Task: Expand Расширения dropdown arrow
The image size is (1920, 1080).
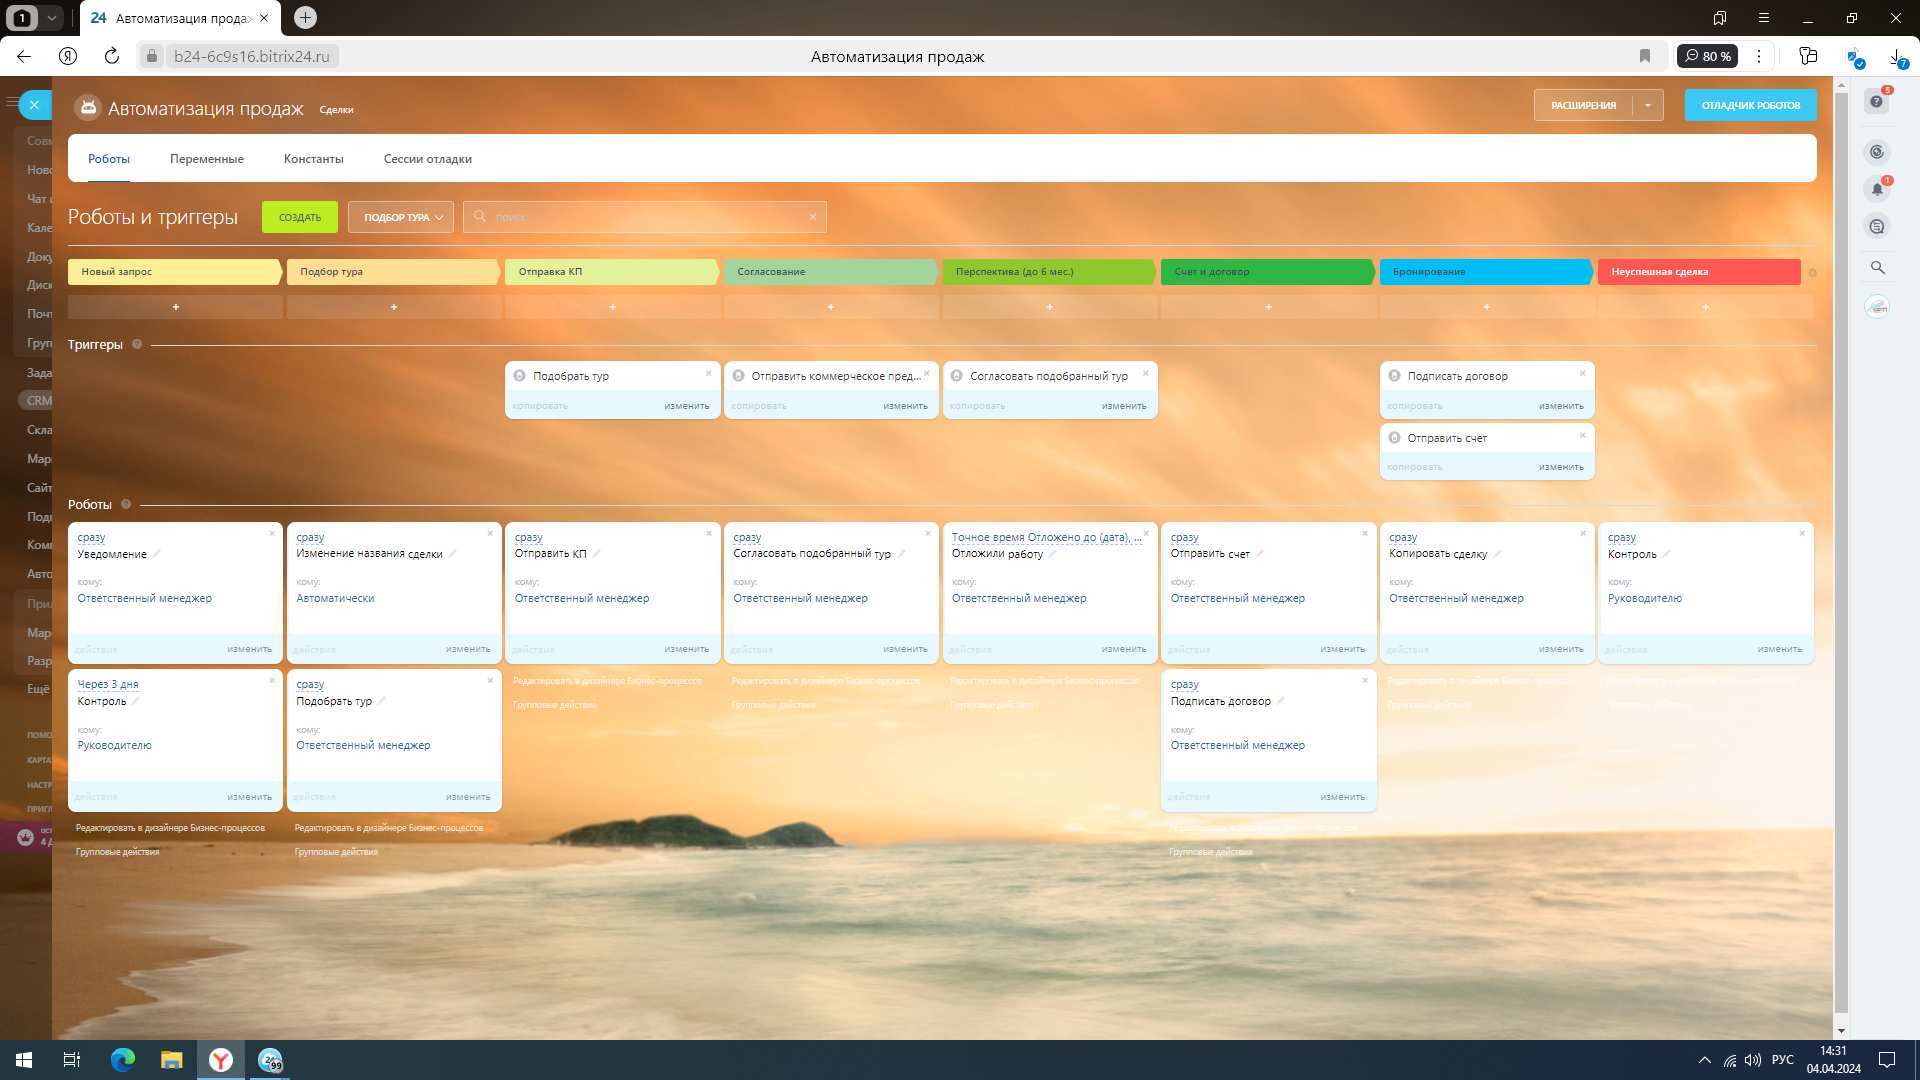Action: [1648, 105]
